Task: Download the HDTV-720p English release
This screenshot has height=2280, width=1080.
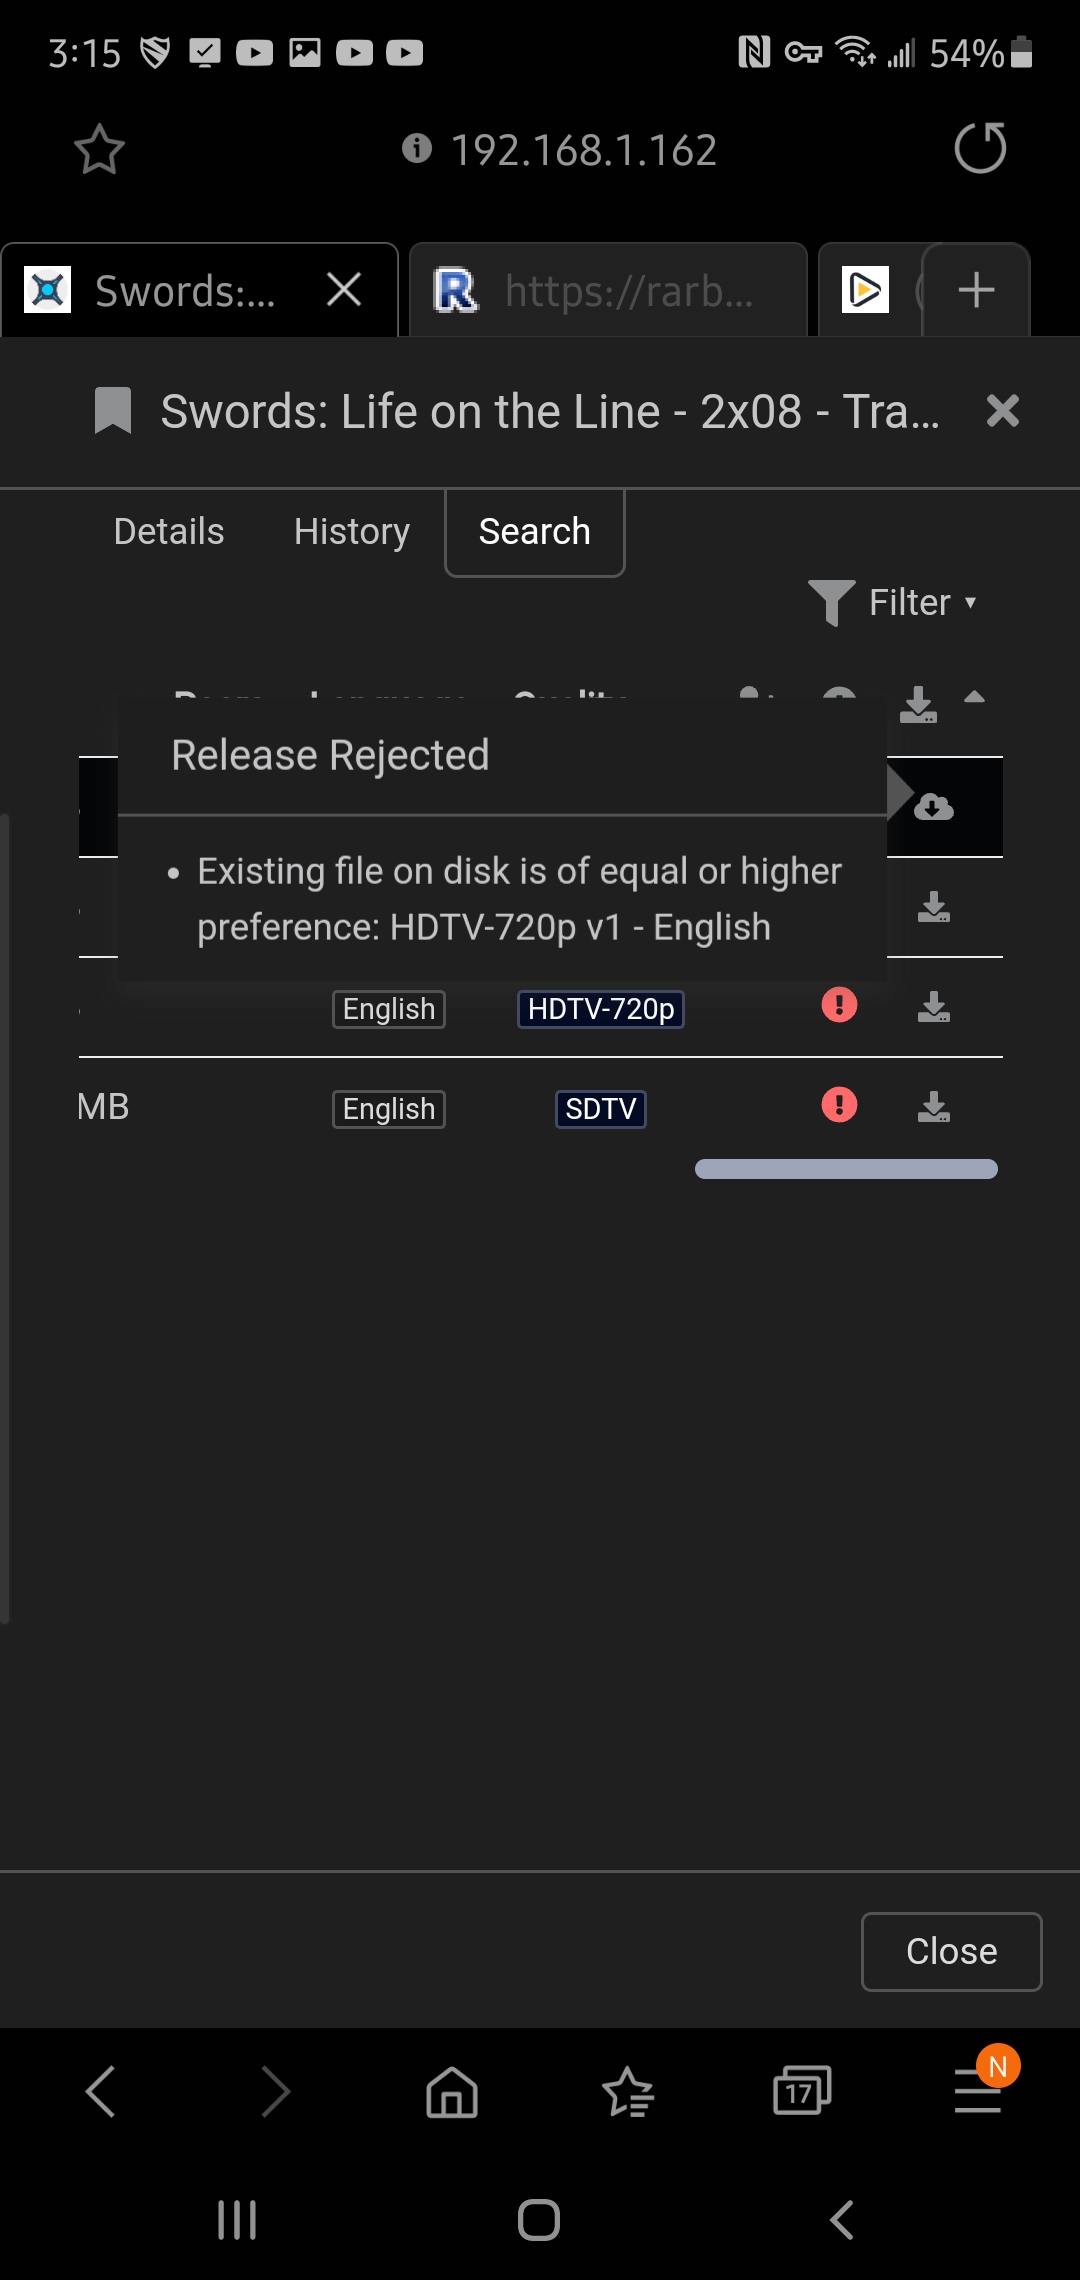Action: 934,1006
